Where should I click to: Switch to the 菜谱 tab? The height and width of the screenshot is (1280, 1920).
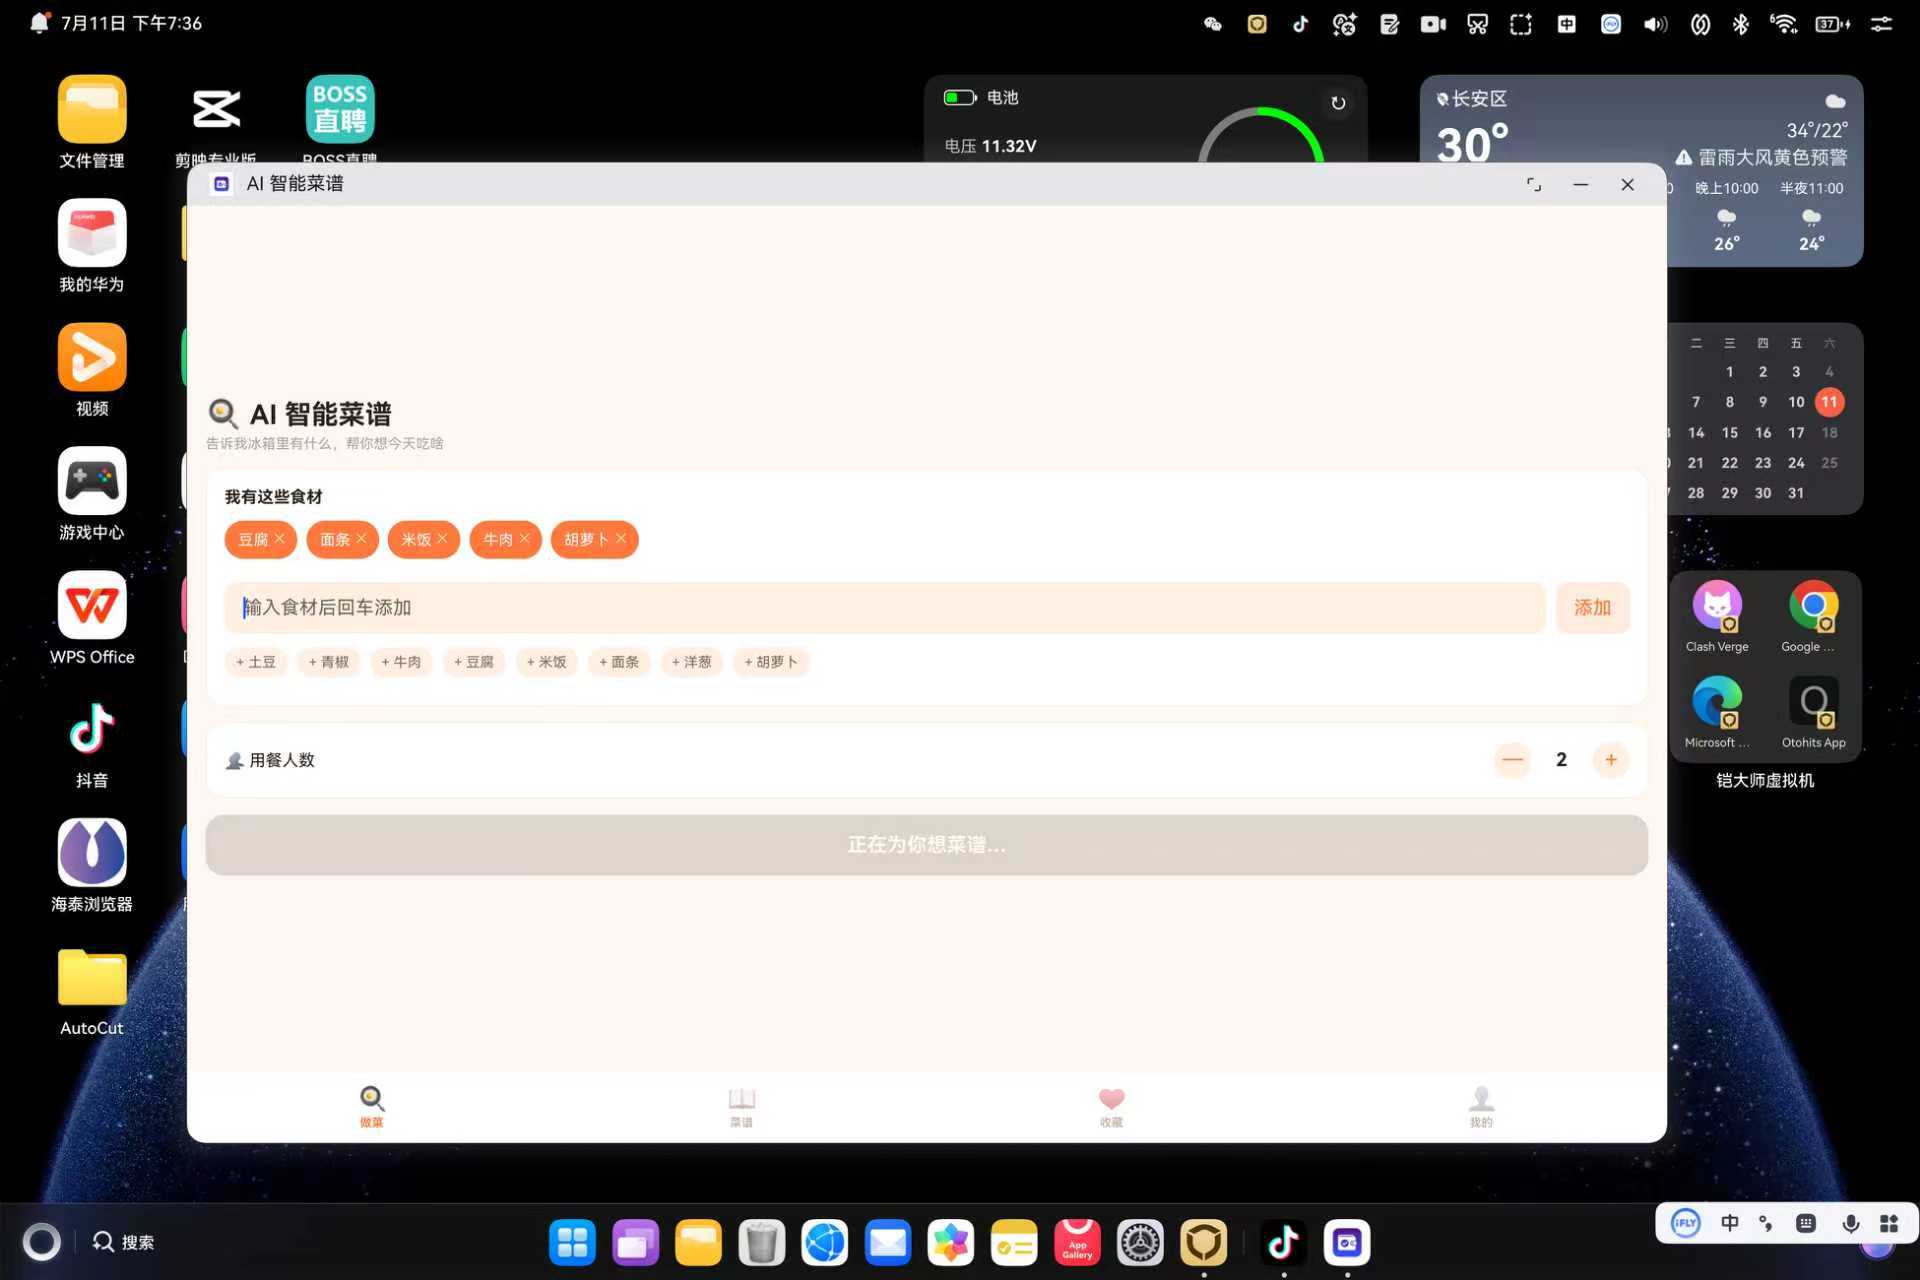(741, 1106)
